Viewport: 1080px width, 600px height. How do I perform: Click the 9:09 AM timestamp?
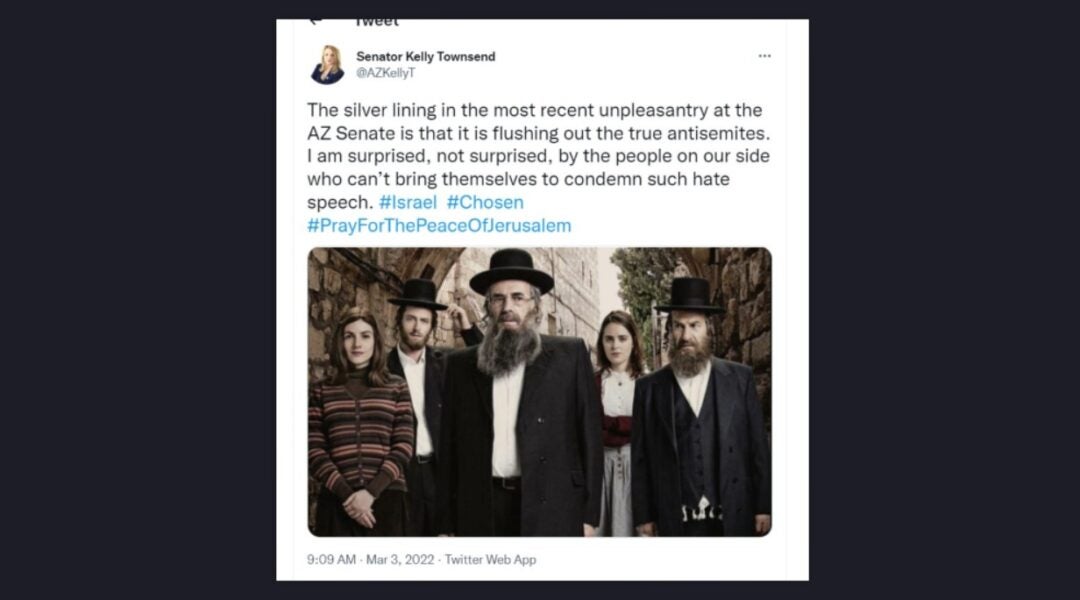pyautogui.click(x=331, y=559)
